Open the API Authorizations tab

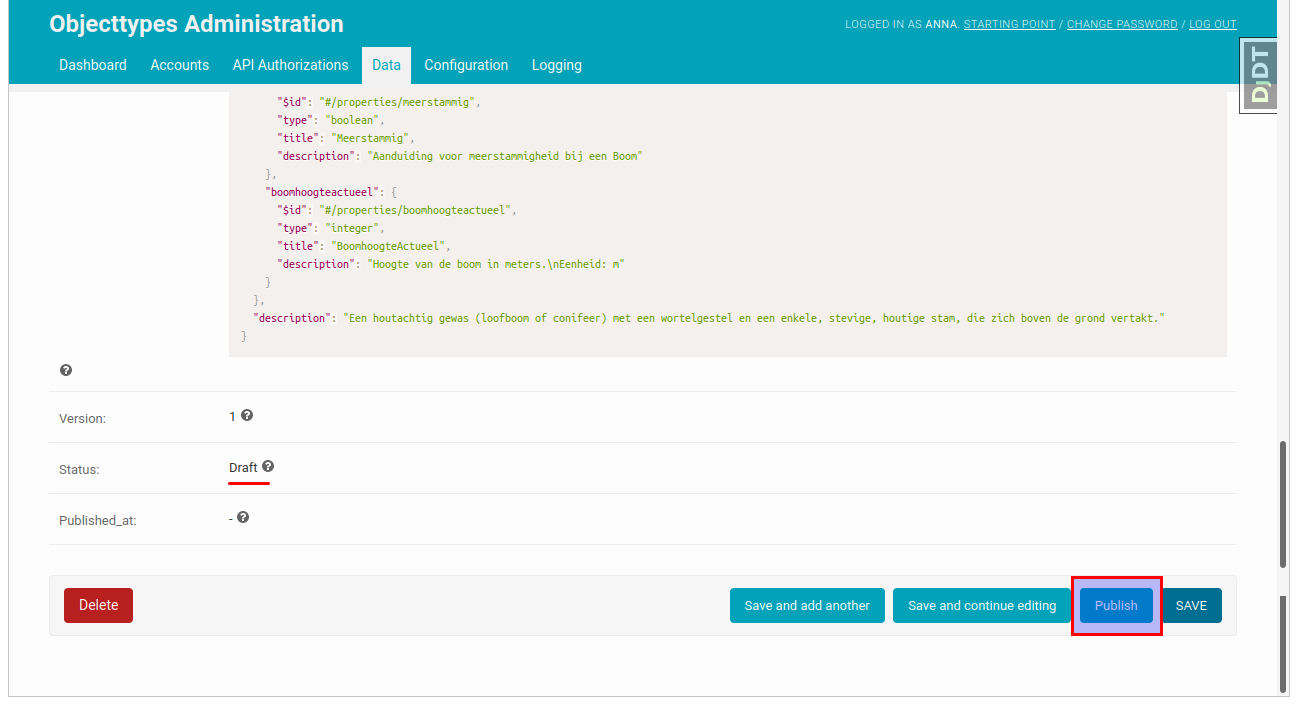[x=291, y=65]
